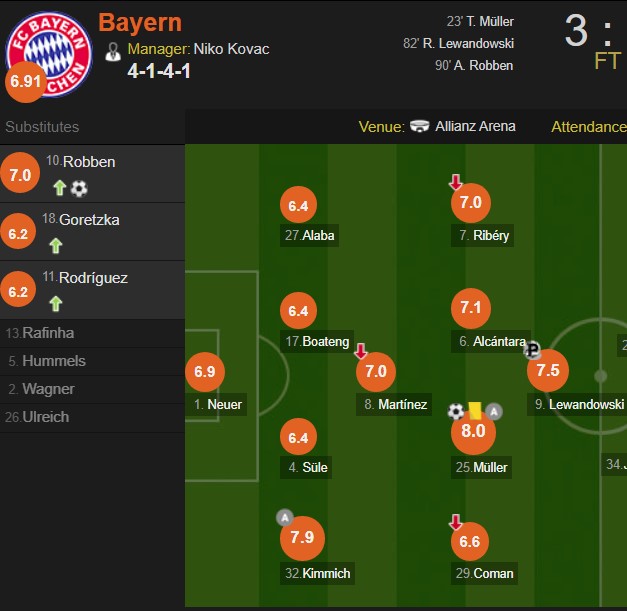Click the red arrow above Coman's rating
Screen dimensions: 627x611
tap(455, 521)
